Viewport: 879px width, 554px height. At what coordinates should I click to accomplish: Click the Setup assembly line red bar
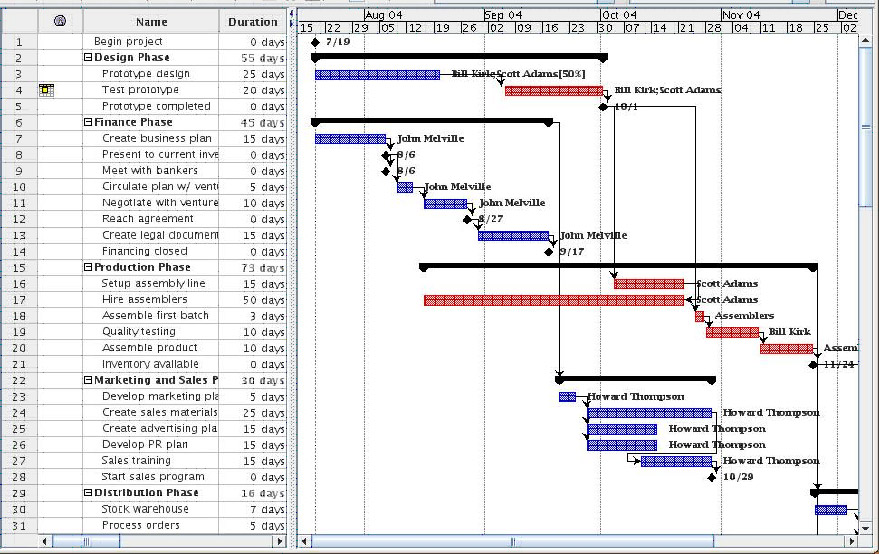pyautogui.click(x=649, y=284)
